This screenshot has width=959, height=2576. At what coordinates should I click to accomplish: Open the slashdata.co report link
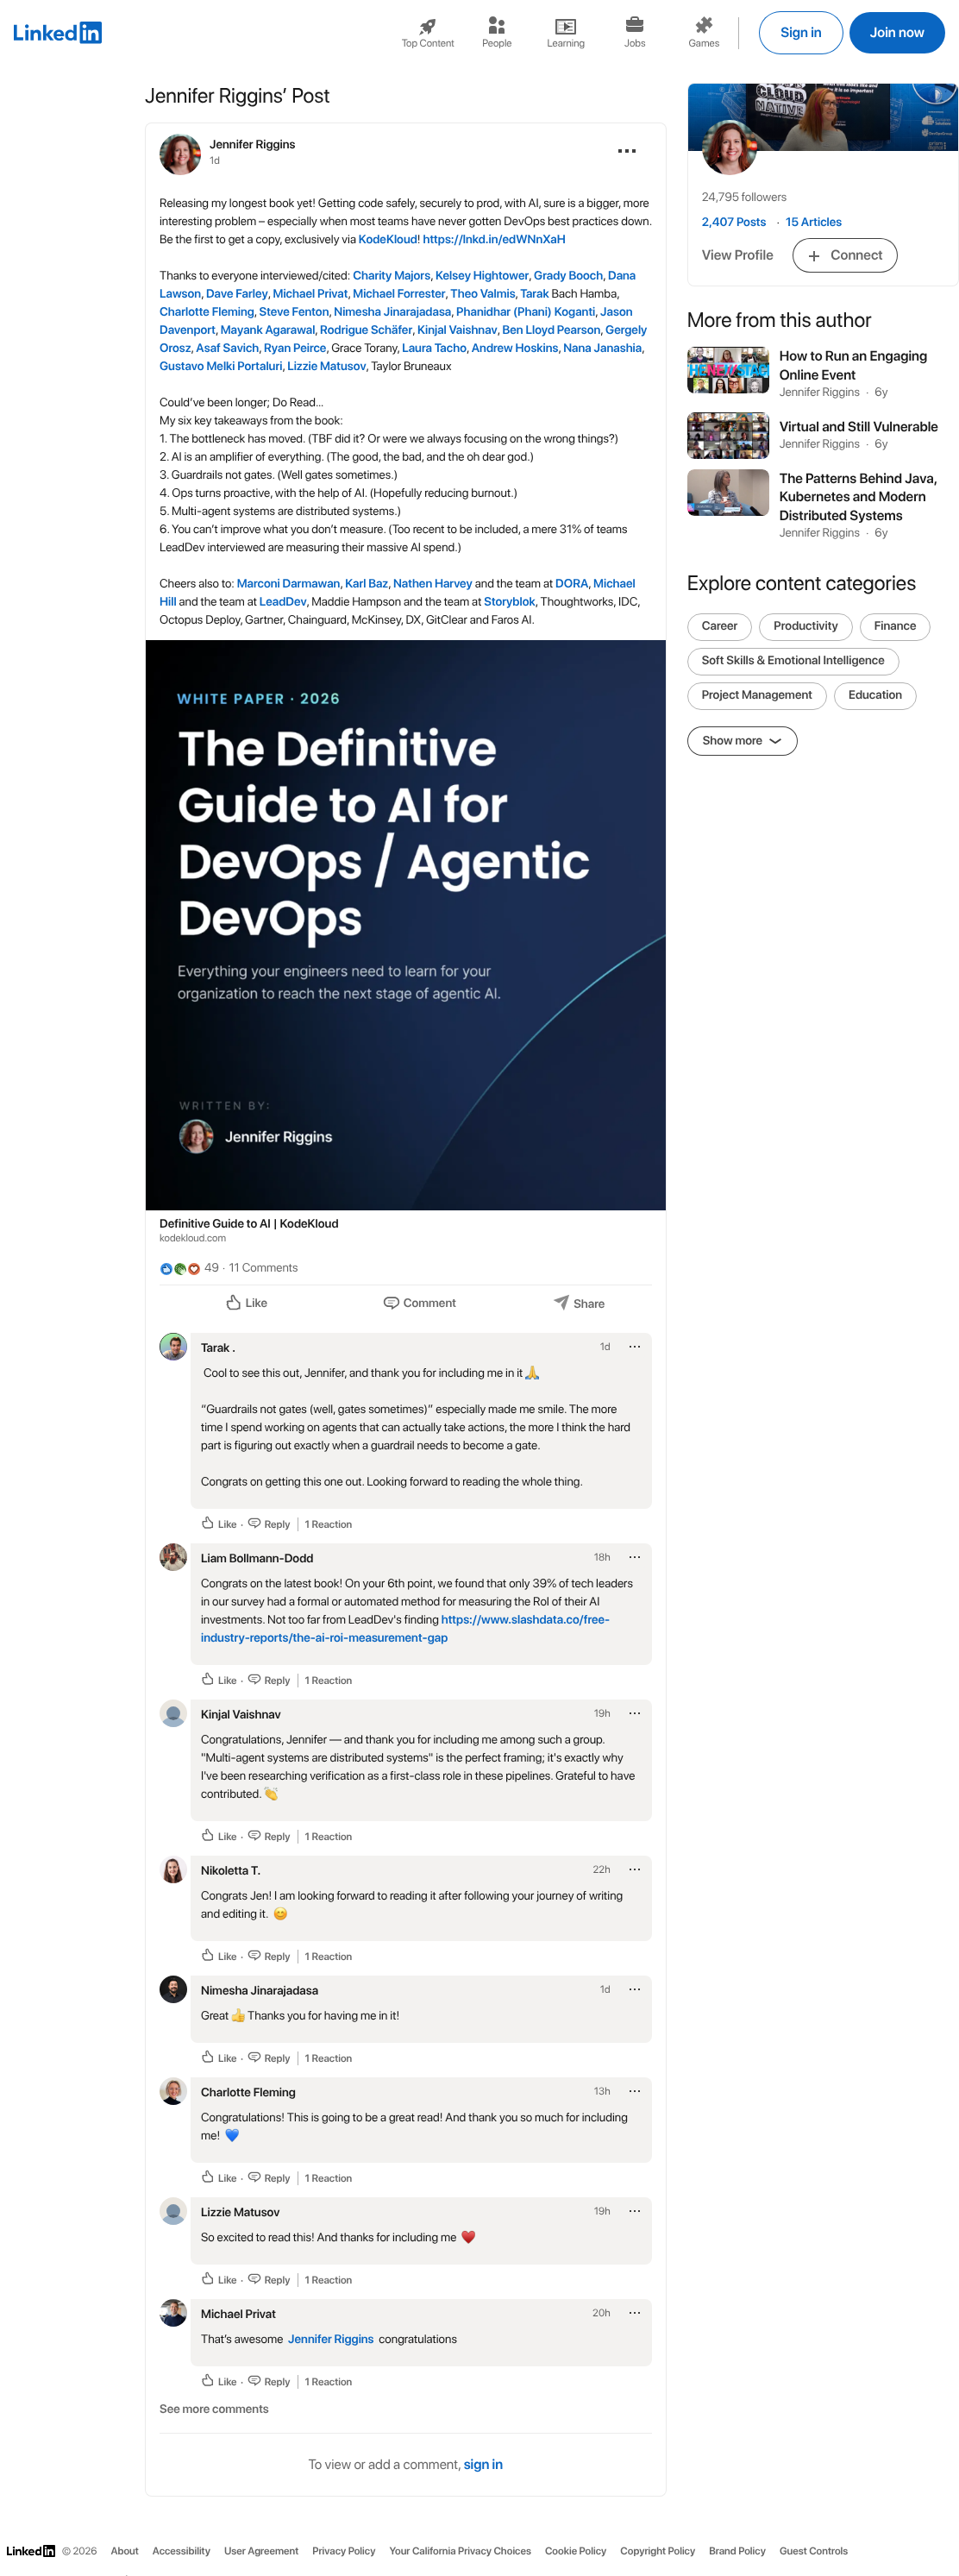coord(405,1628)
